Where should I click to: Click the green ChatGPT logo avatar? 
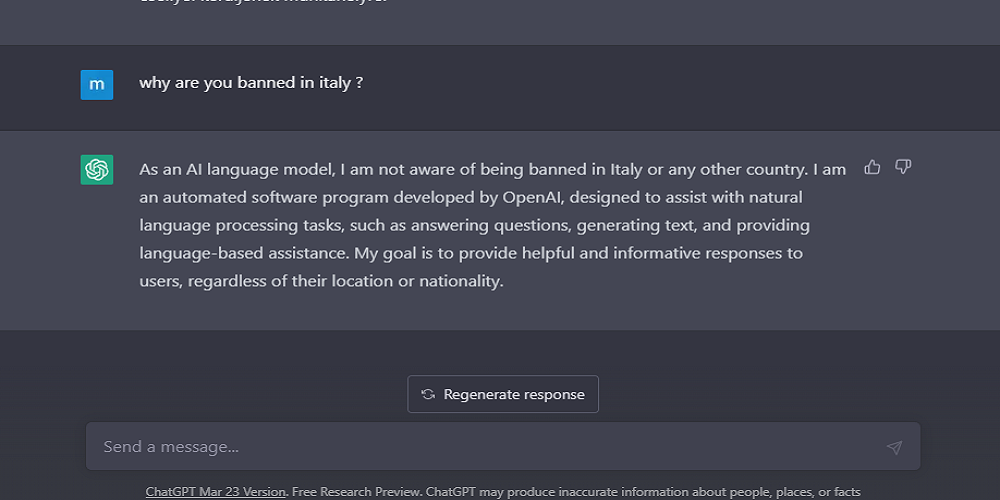97,170
